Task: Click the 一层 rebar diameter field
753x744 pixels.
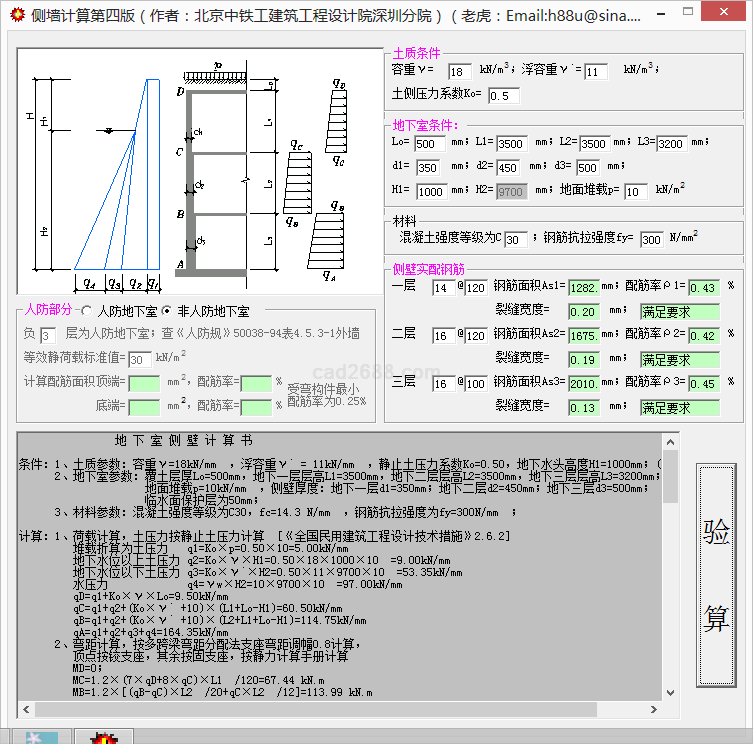Action: (442, 288)
